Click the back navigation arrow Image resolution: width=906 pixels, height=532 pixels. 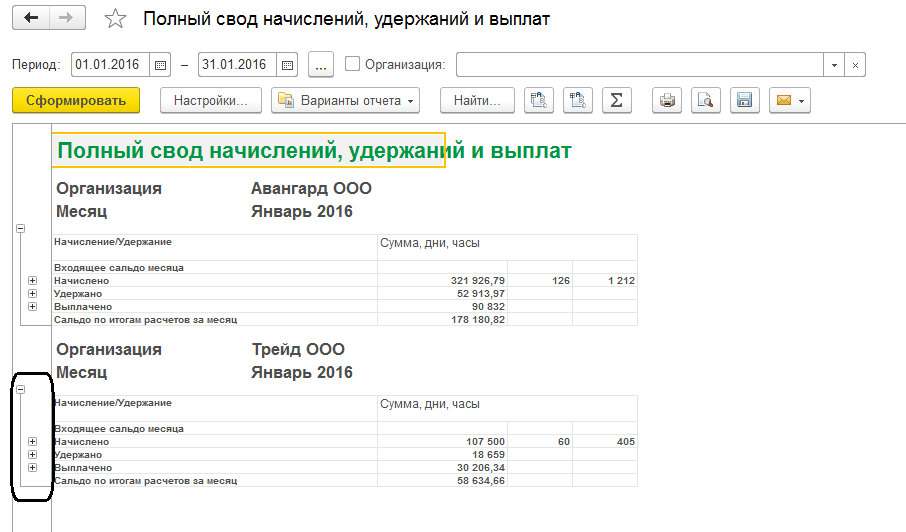(x=30, y=18)
